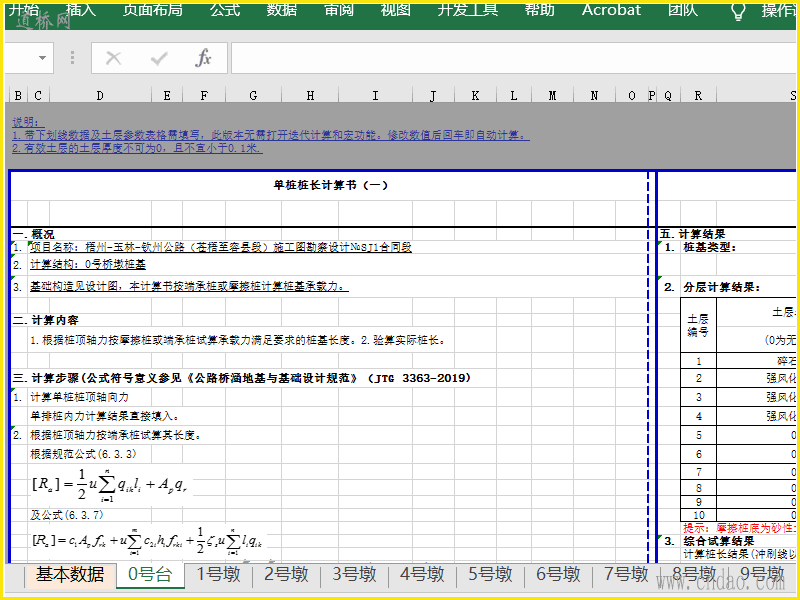
Task: Select column I header
Action: [x=376, y=95]
